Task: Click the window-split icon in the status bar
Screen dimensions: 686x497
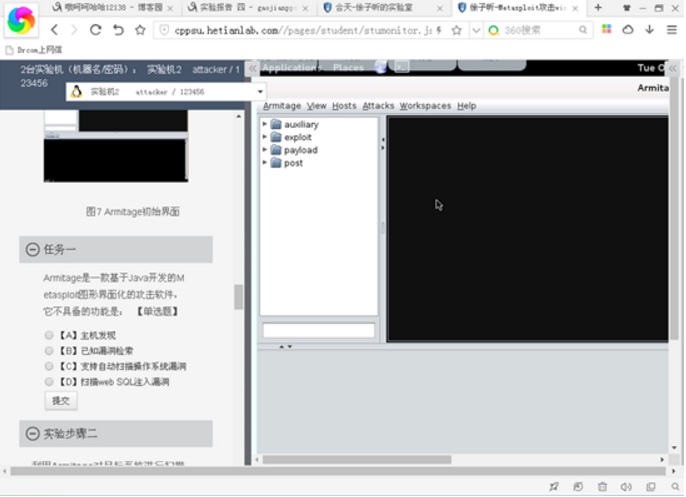Action: pyautogui.click(x=651, y=486)
